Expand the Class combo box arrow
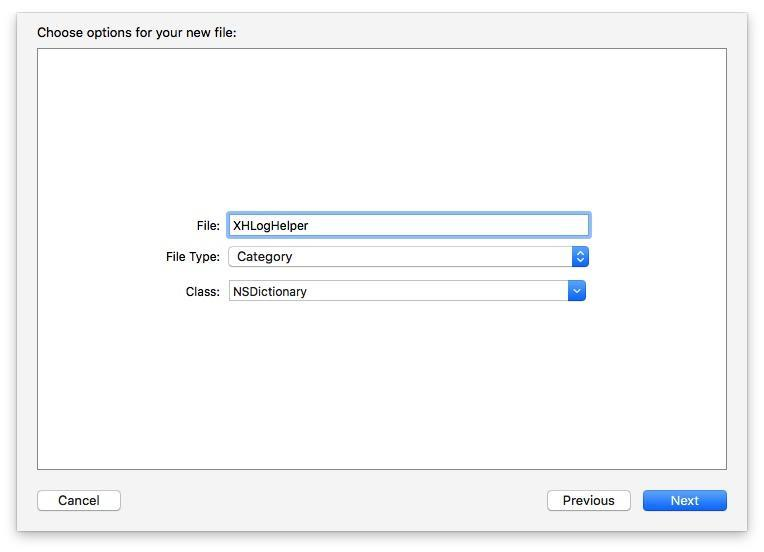The height and width of the screenshot is (552, 764). point(576,291)
